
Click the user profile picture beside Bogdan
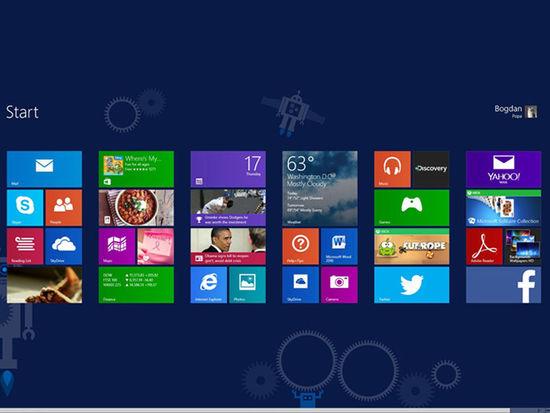pos(531,112)
